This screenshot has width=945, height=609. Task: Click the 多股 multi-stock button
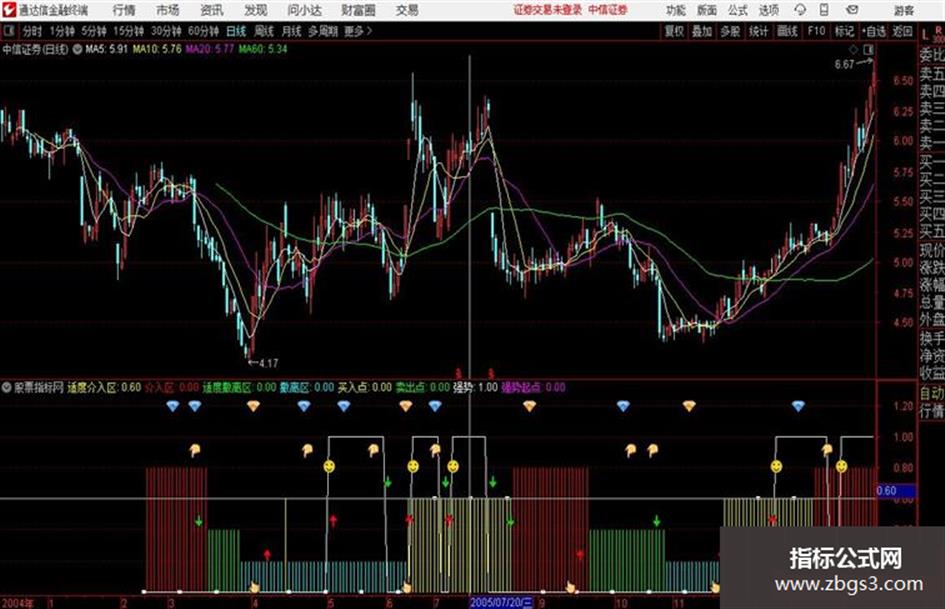730,31
